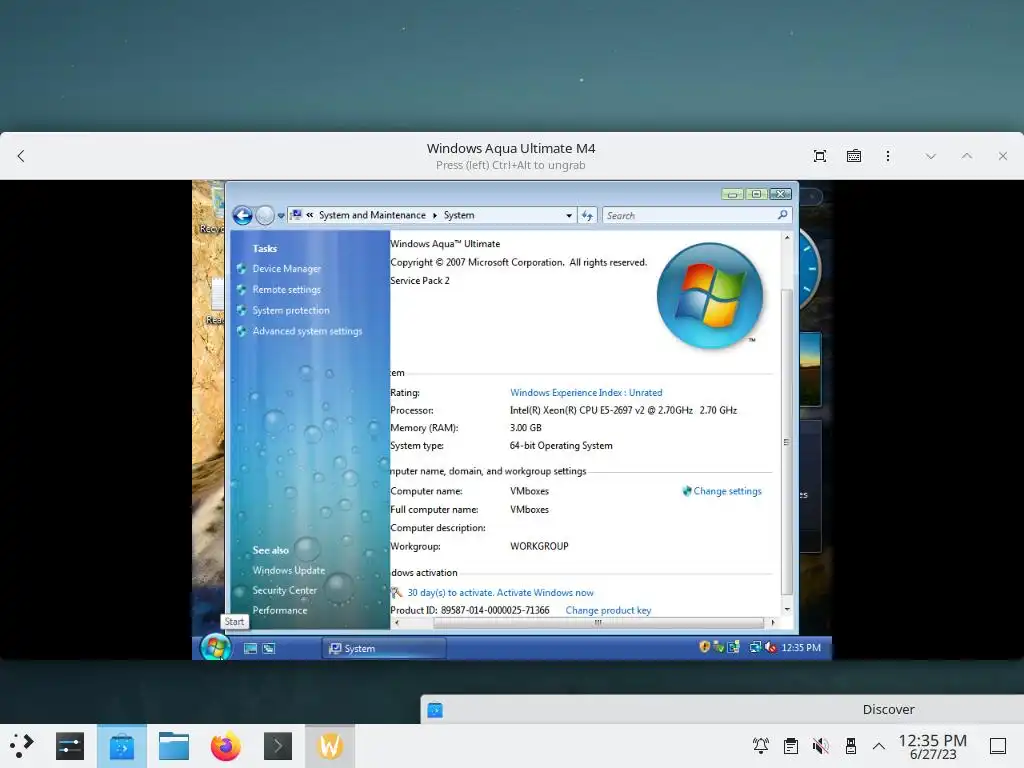Click the vertical scrollbar thumb
The width and height of the screenshot is (1024, 768).
coord(787,441)
